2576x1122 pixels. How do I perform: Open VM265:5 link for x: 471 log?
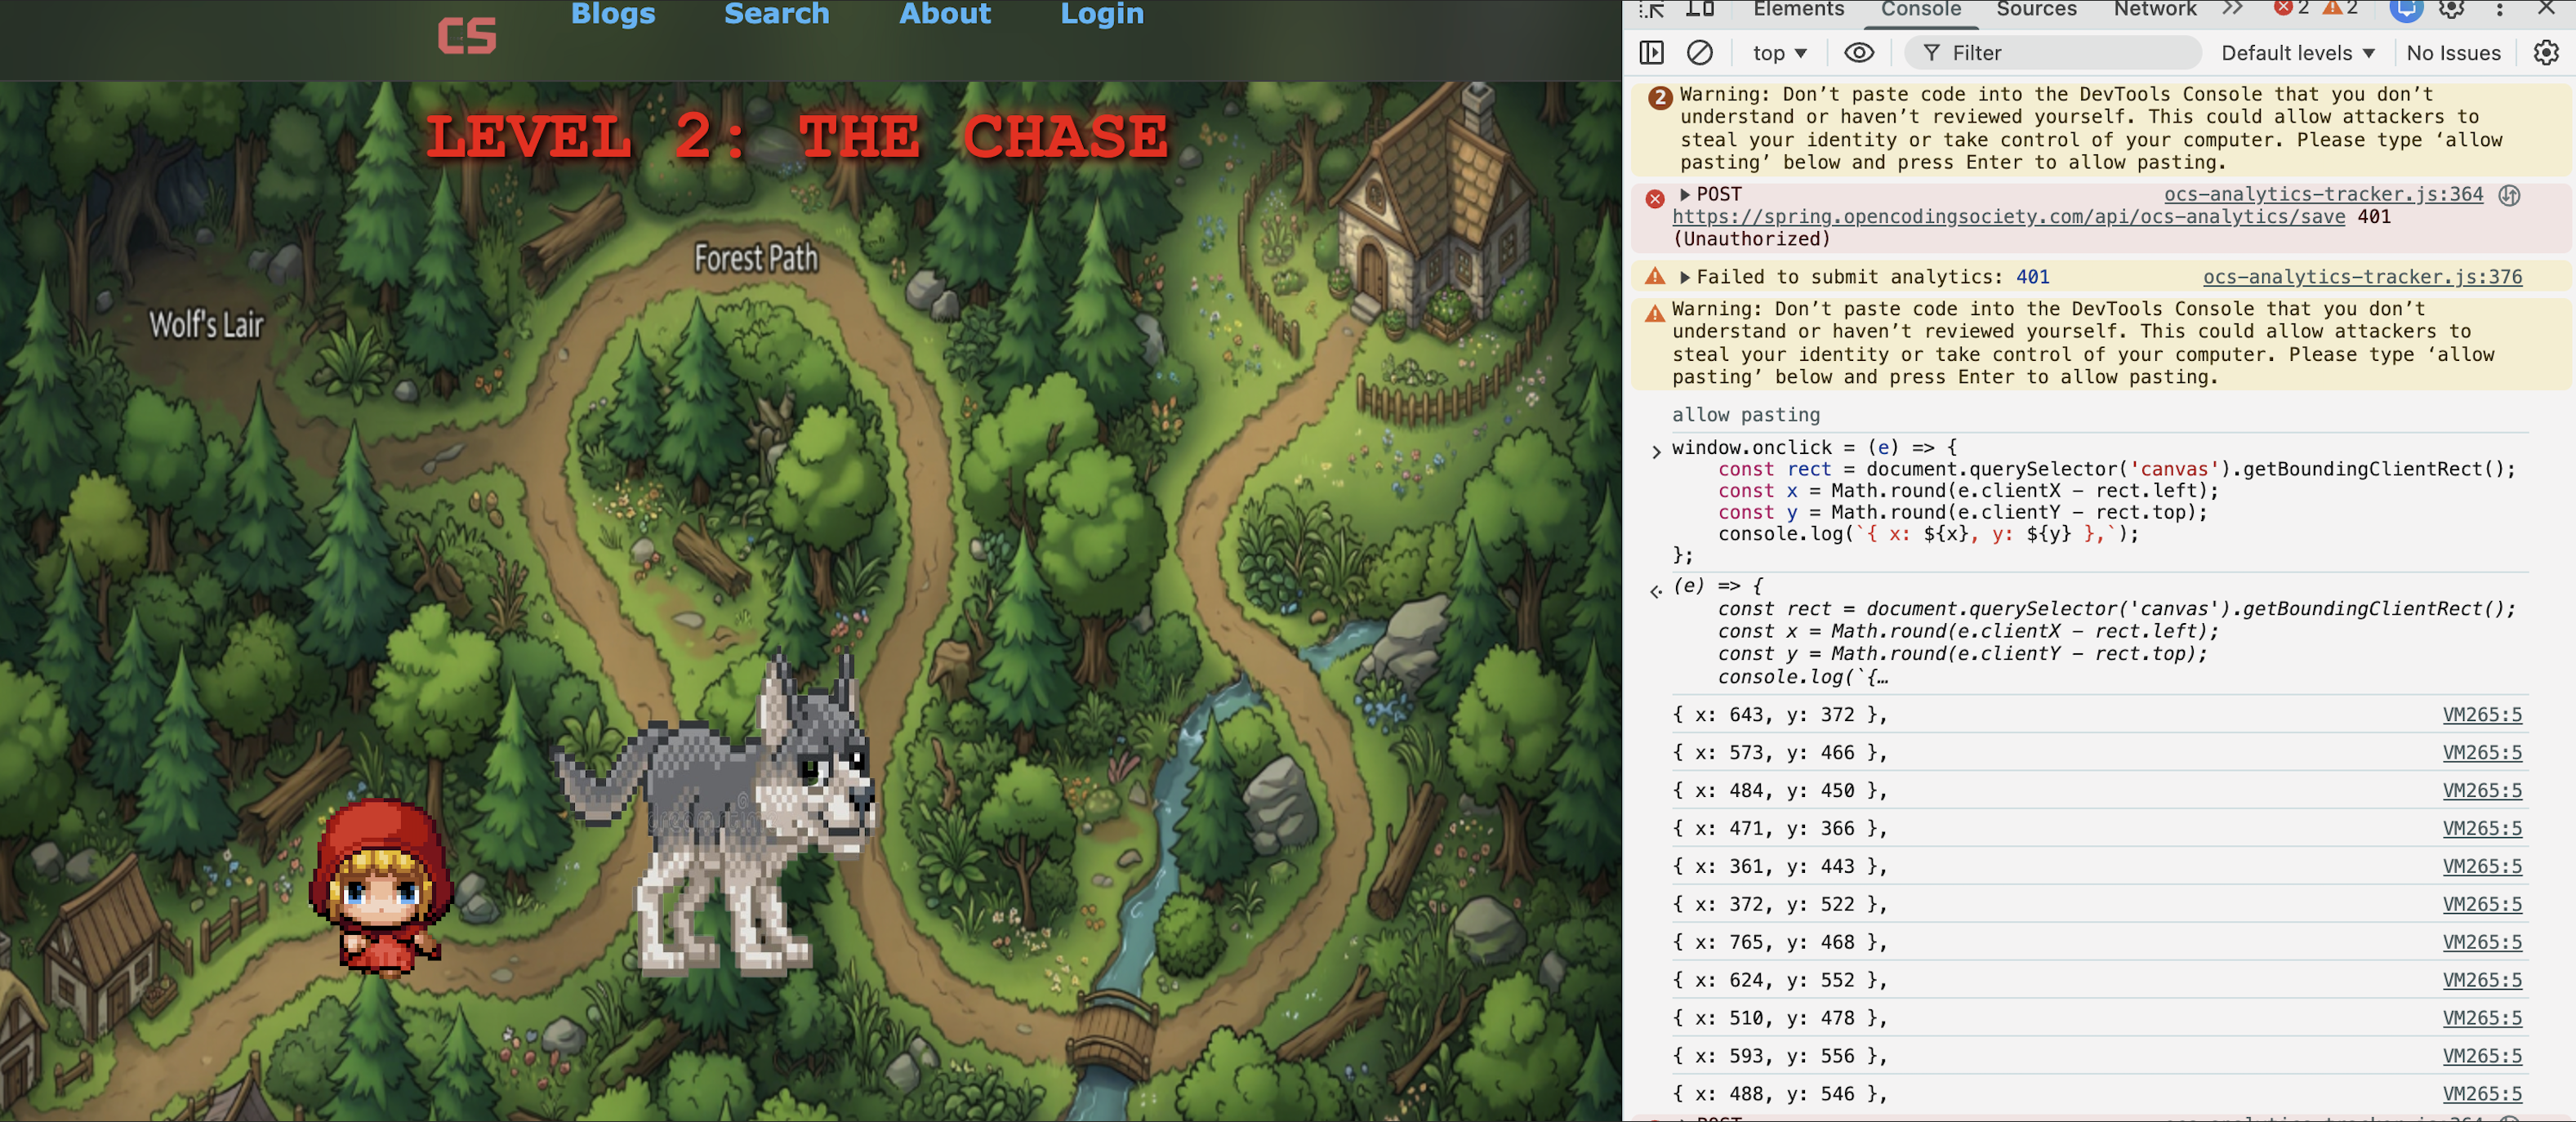point(2482,829)
